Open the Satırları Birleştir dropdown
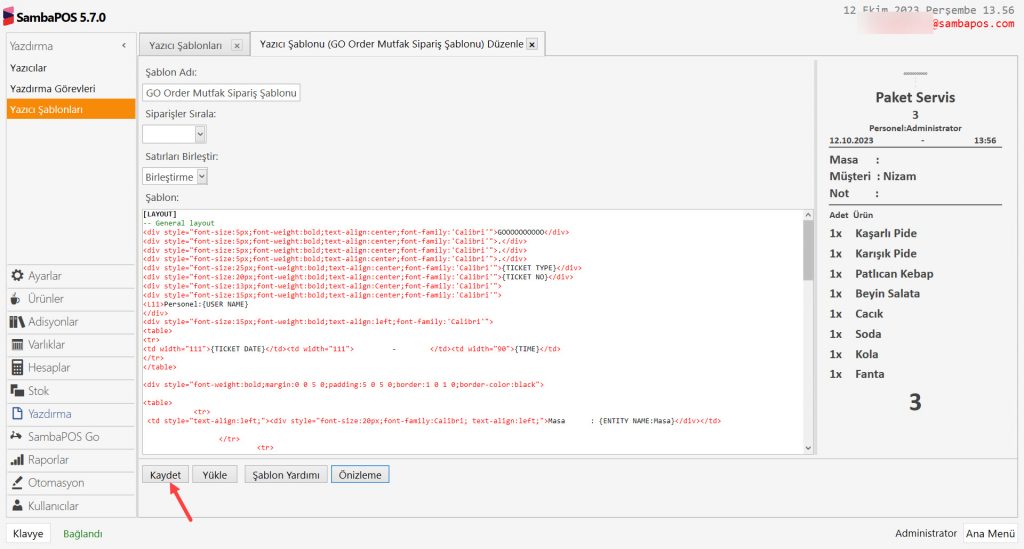Viewport: 1024px width, 549px height. 202,176
